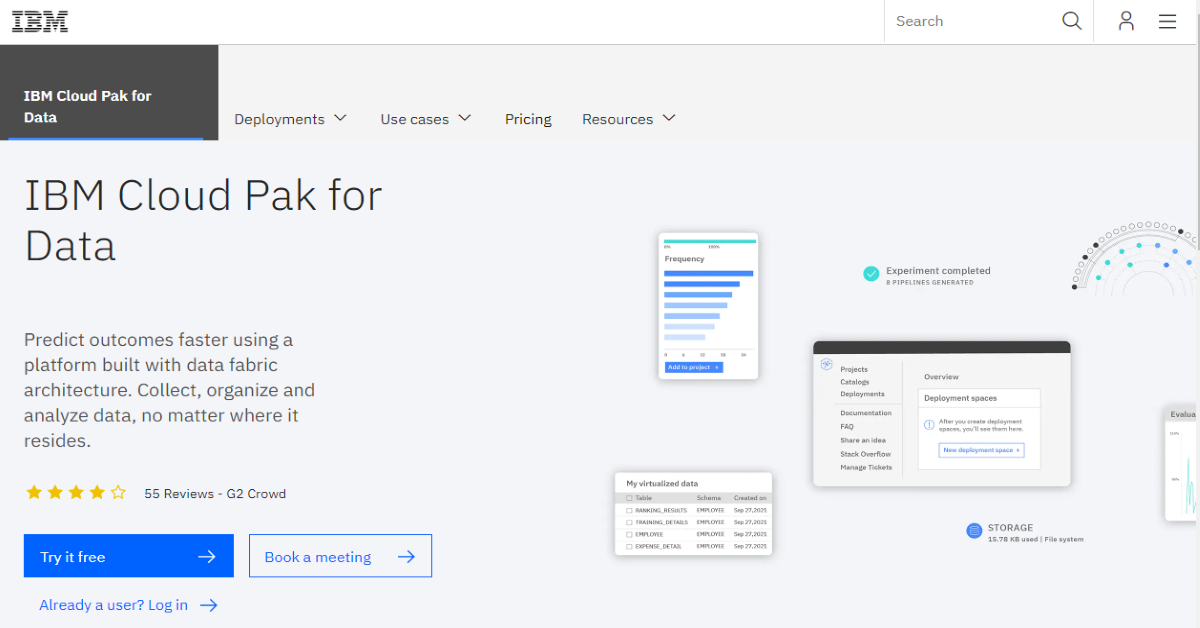Click Manage Tickets
The image size is (1200, 628).
pos(866,467)
